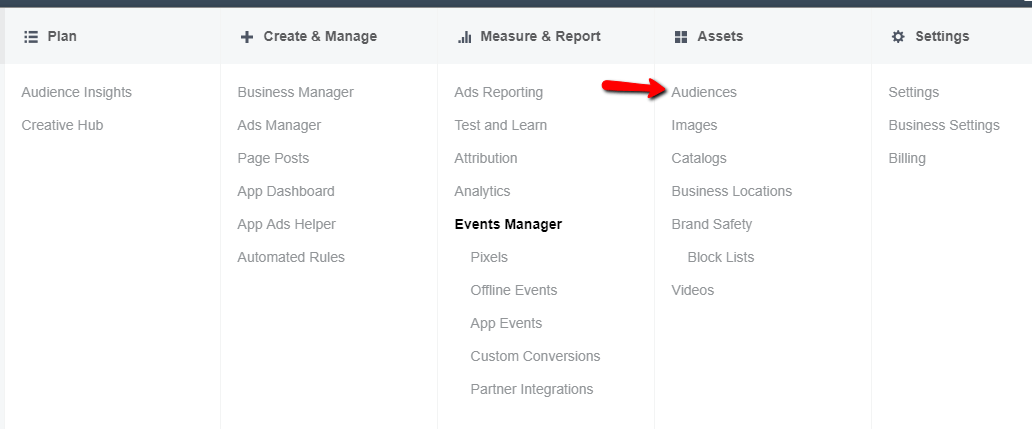The width and height of the screenshot is (1032, 429).
Task: Click the Create & Manage plus icon
Action: tap(247, 37)
